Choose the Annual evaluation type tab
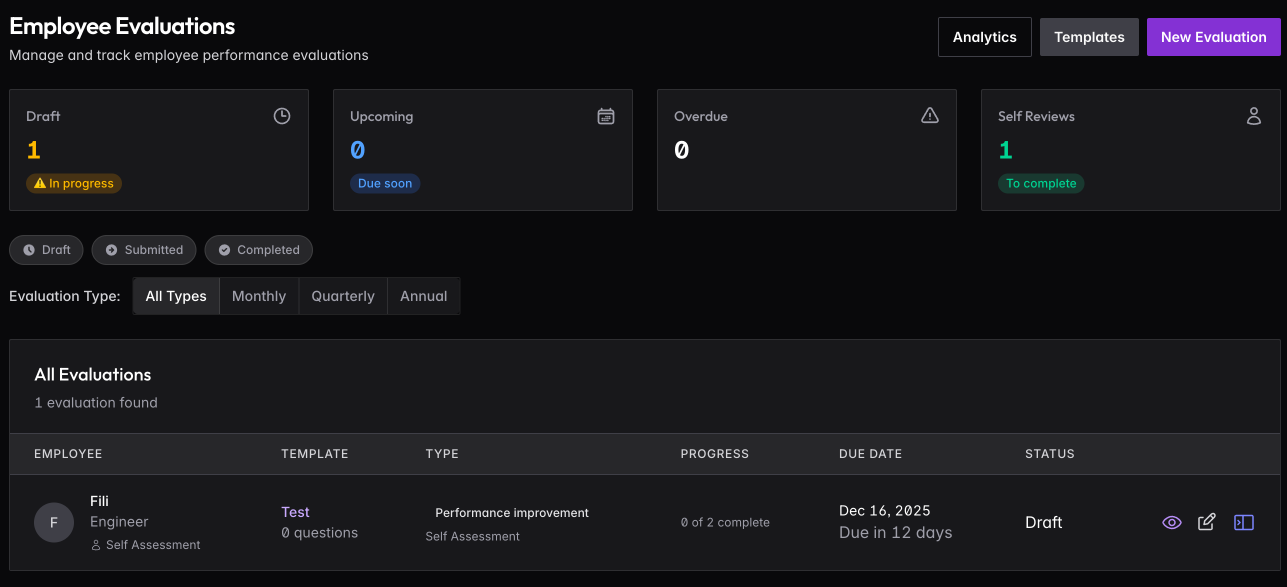 point(423,296)
